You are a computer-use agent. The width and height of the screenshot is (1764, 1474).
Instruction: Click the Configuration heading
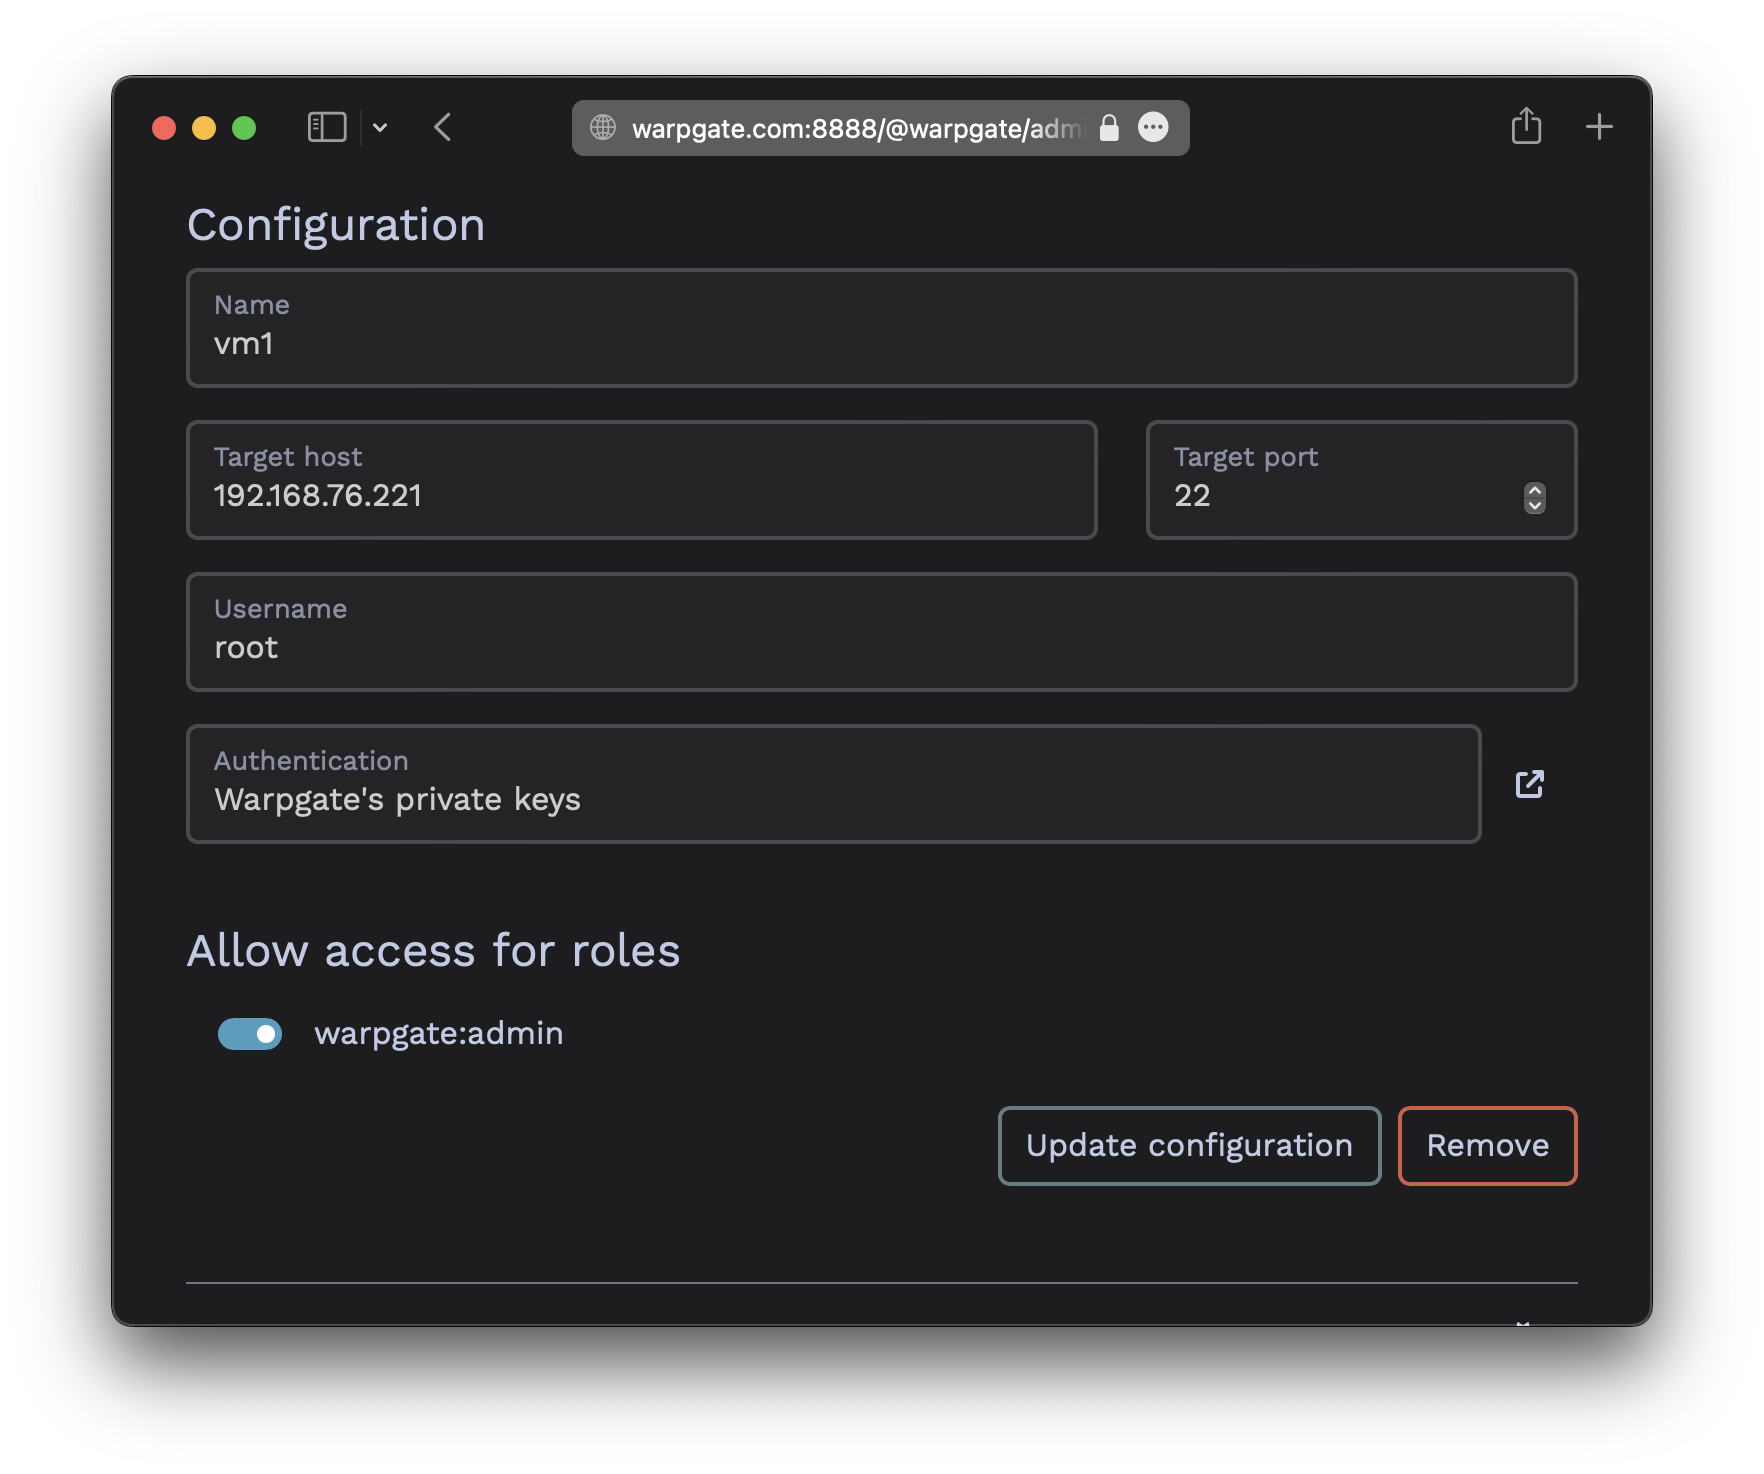[x=336, y=225]
